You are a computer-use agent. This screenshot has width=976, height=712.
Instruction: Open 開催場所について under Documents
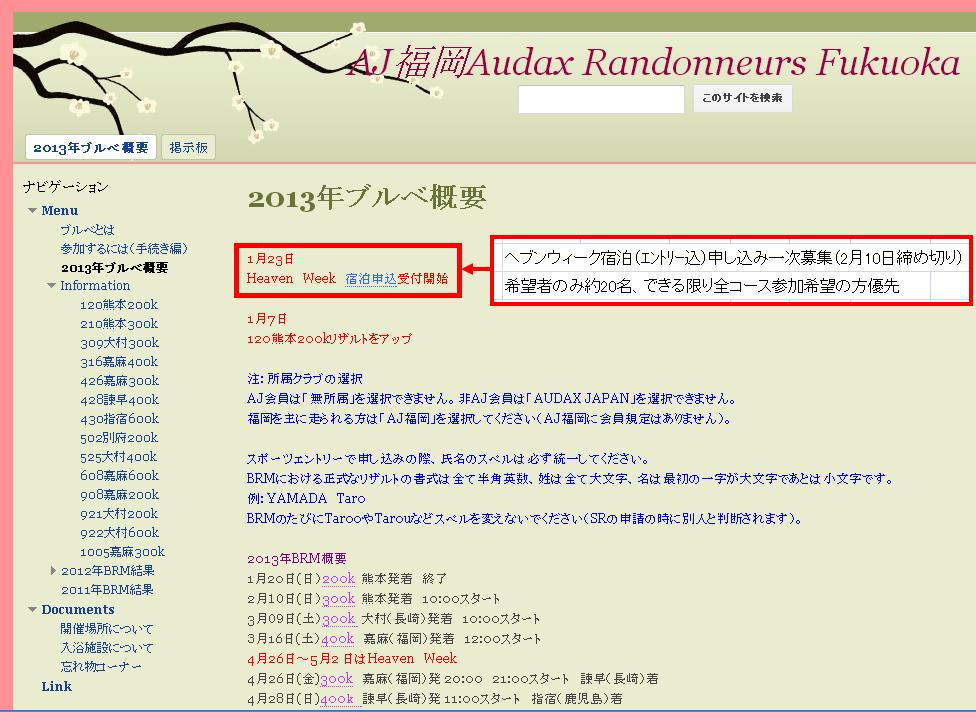pos(106,629)
